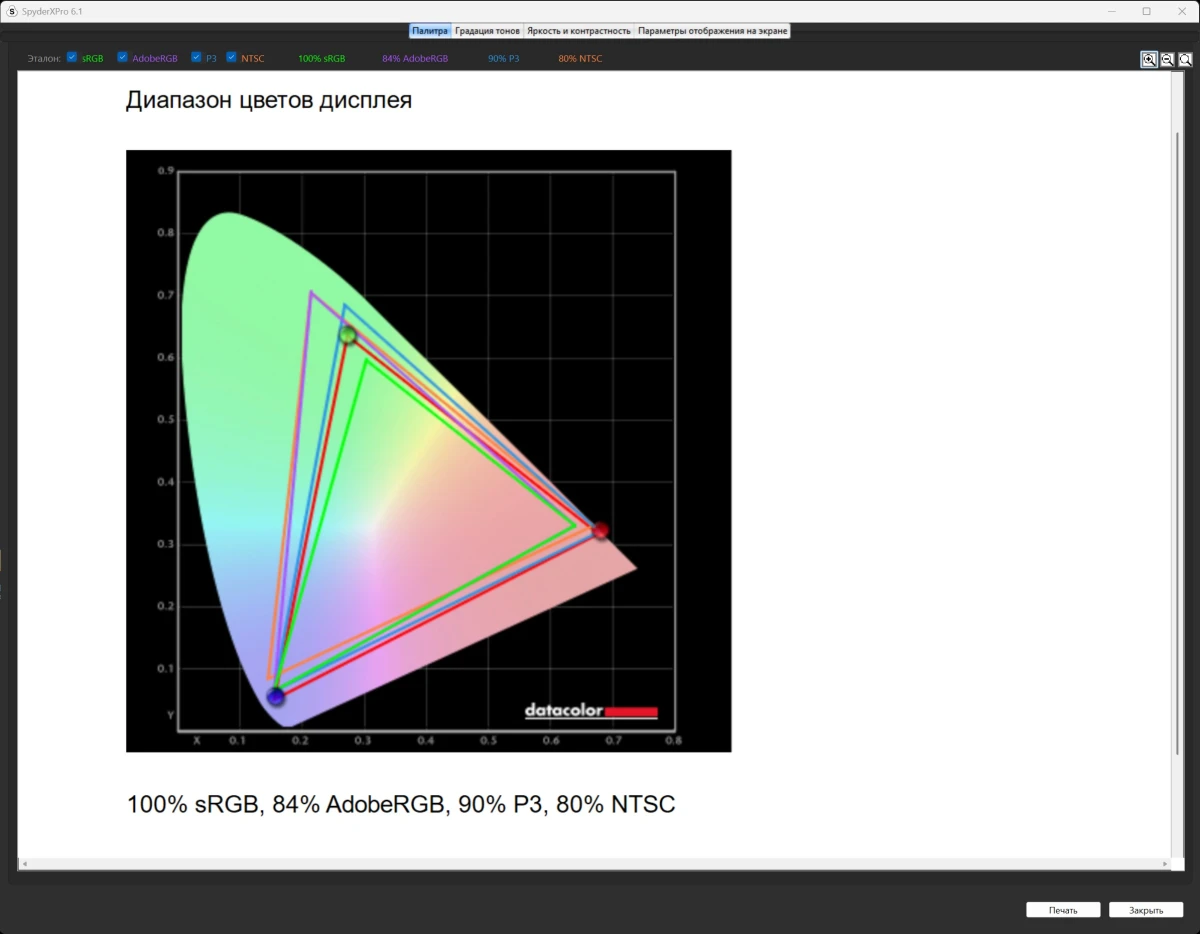1200x934 pixels.
Task: Click the zoom out magnifier icon
Action: [x=1167, y=60]
